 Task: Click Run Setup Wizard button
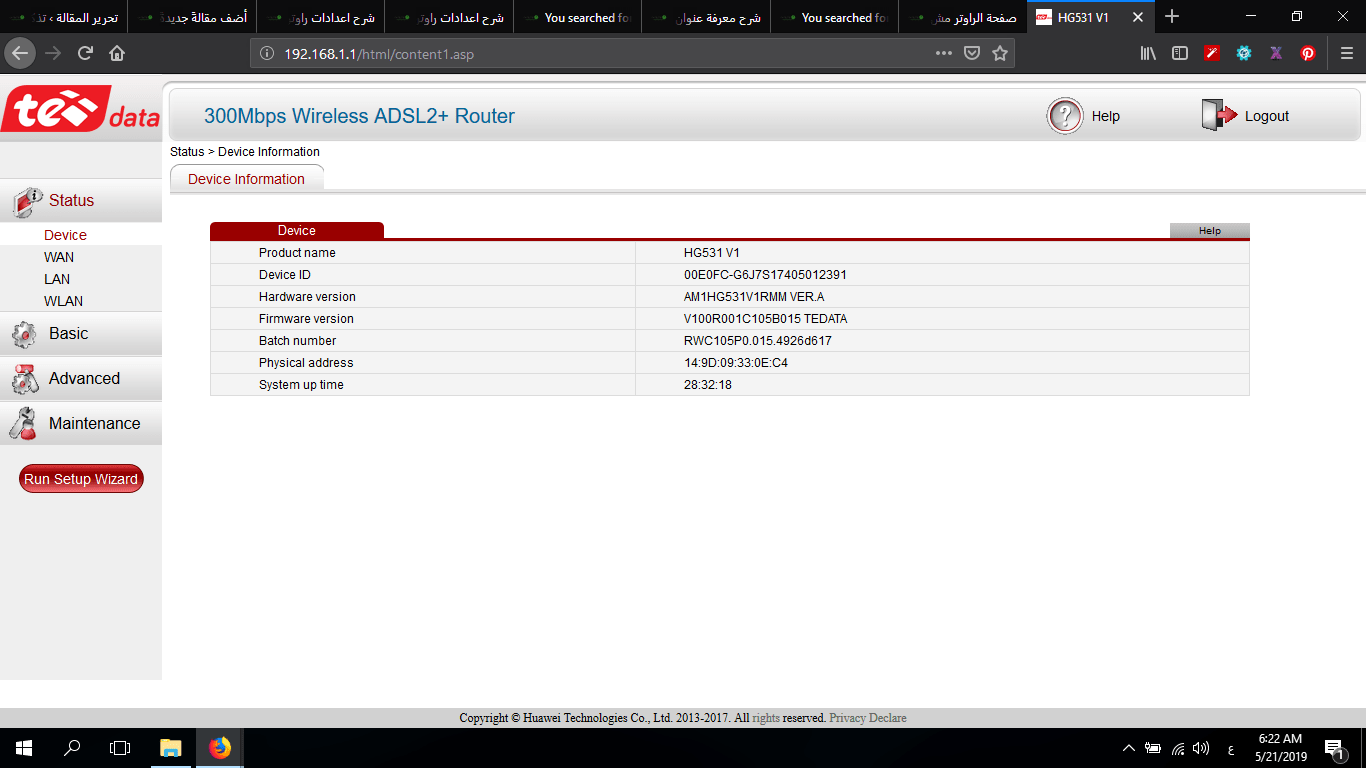point(81,479)
